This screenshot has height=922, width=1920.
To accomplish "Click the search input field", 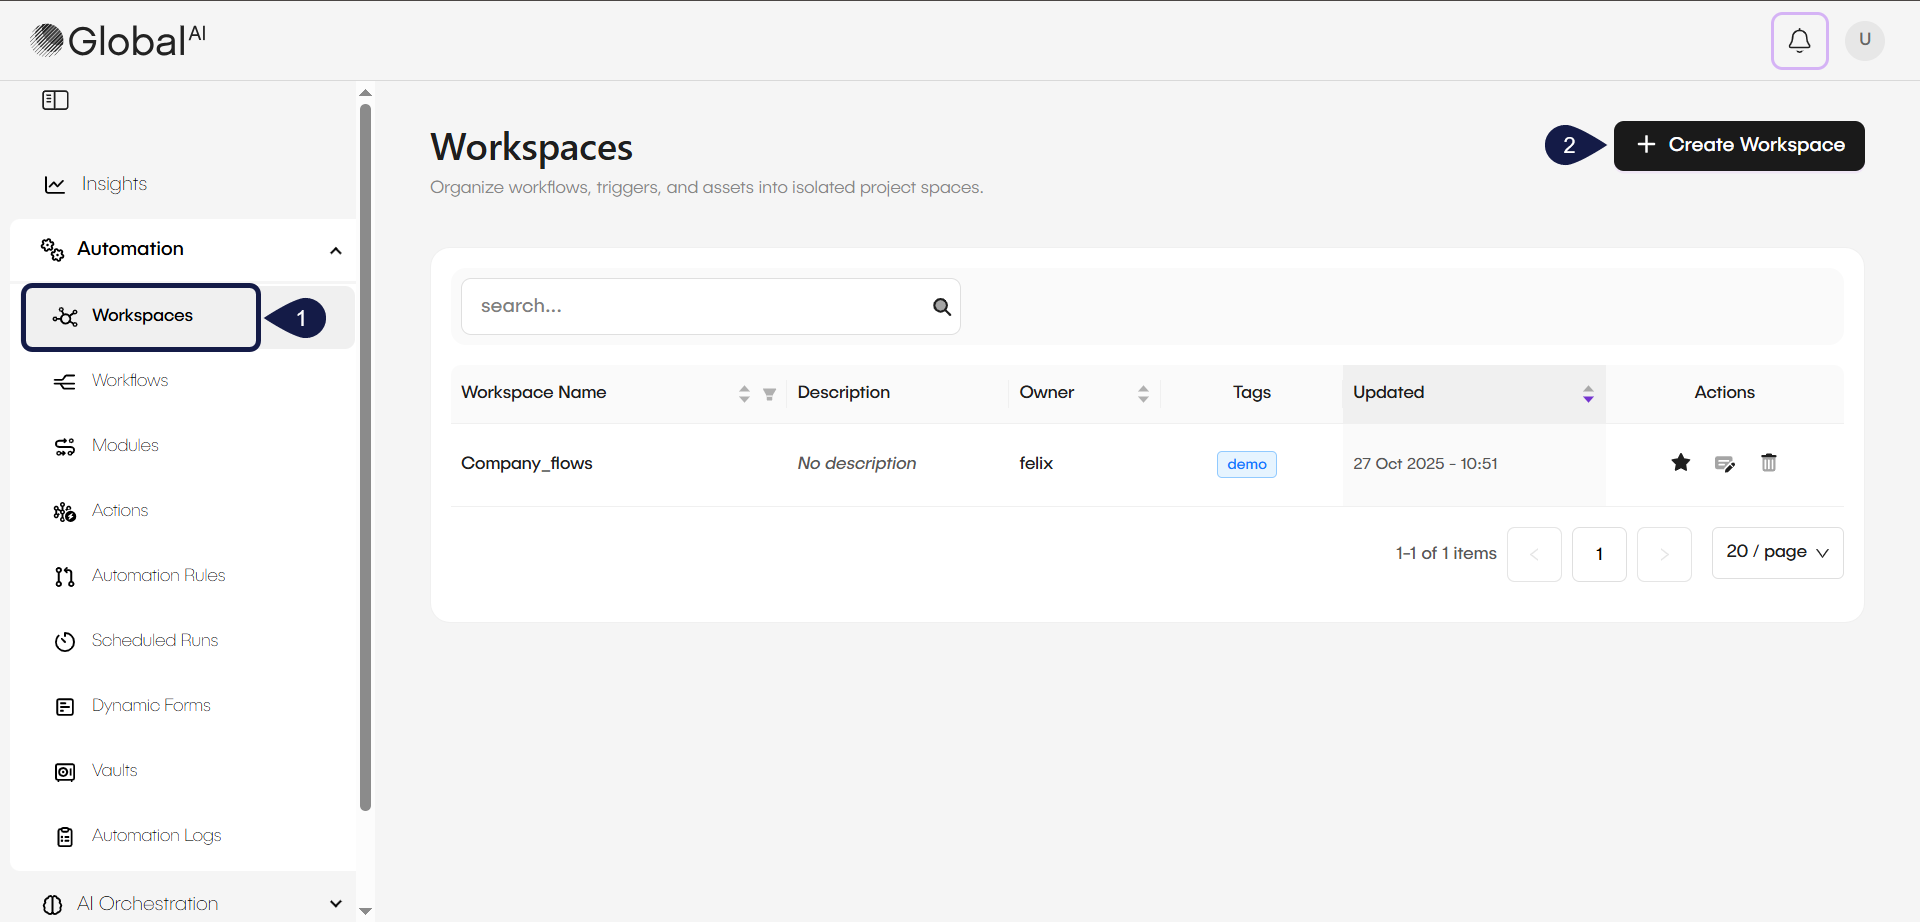I will 700,306.
